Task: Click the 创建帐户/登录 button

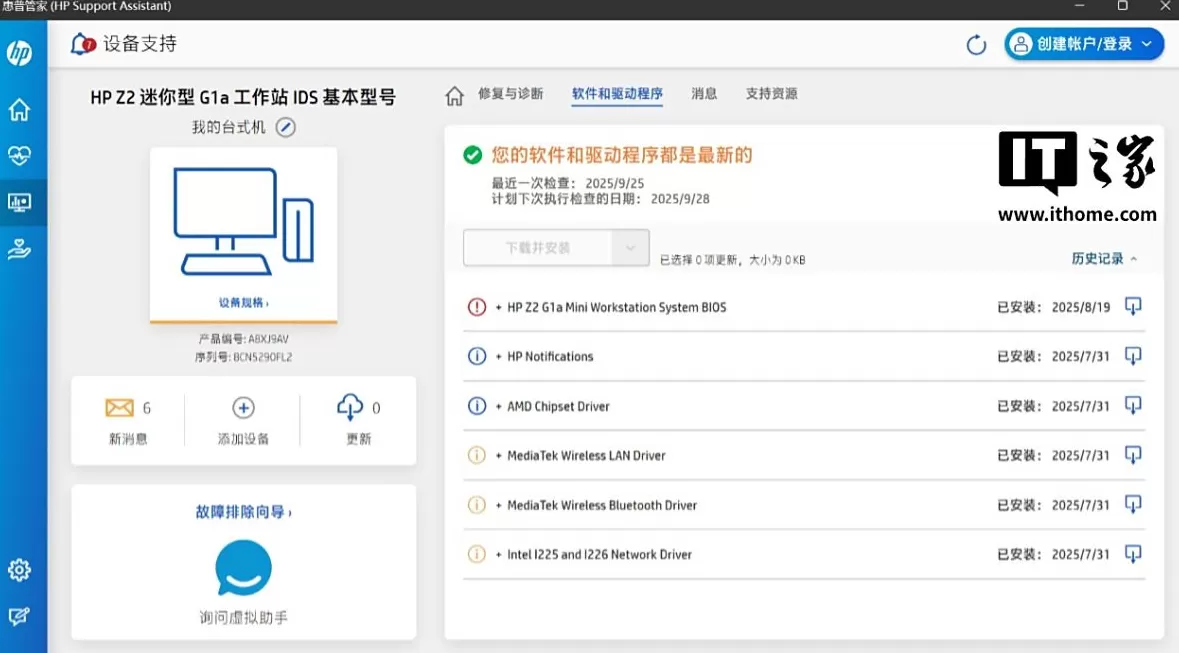Action: coord(1084,44)
